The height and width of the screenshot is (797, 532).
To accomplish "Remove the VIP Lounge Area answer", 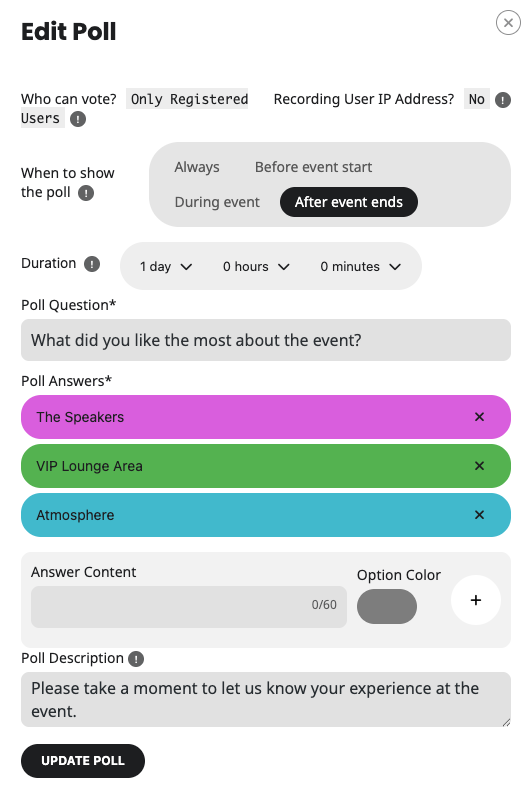I will (x=479, y=466).
